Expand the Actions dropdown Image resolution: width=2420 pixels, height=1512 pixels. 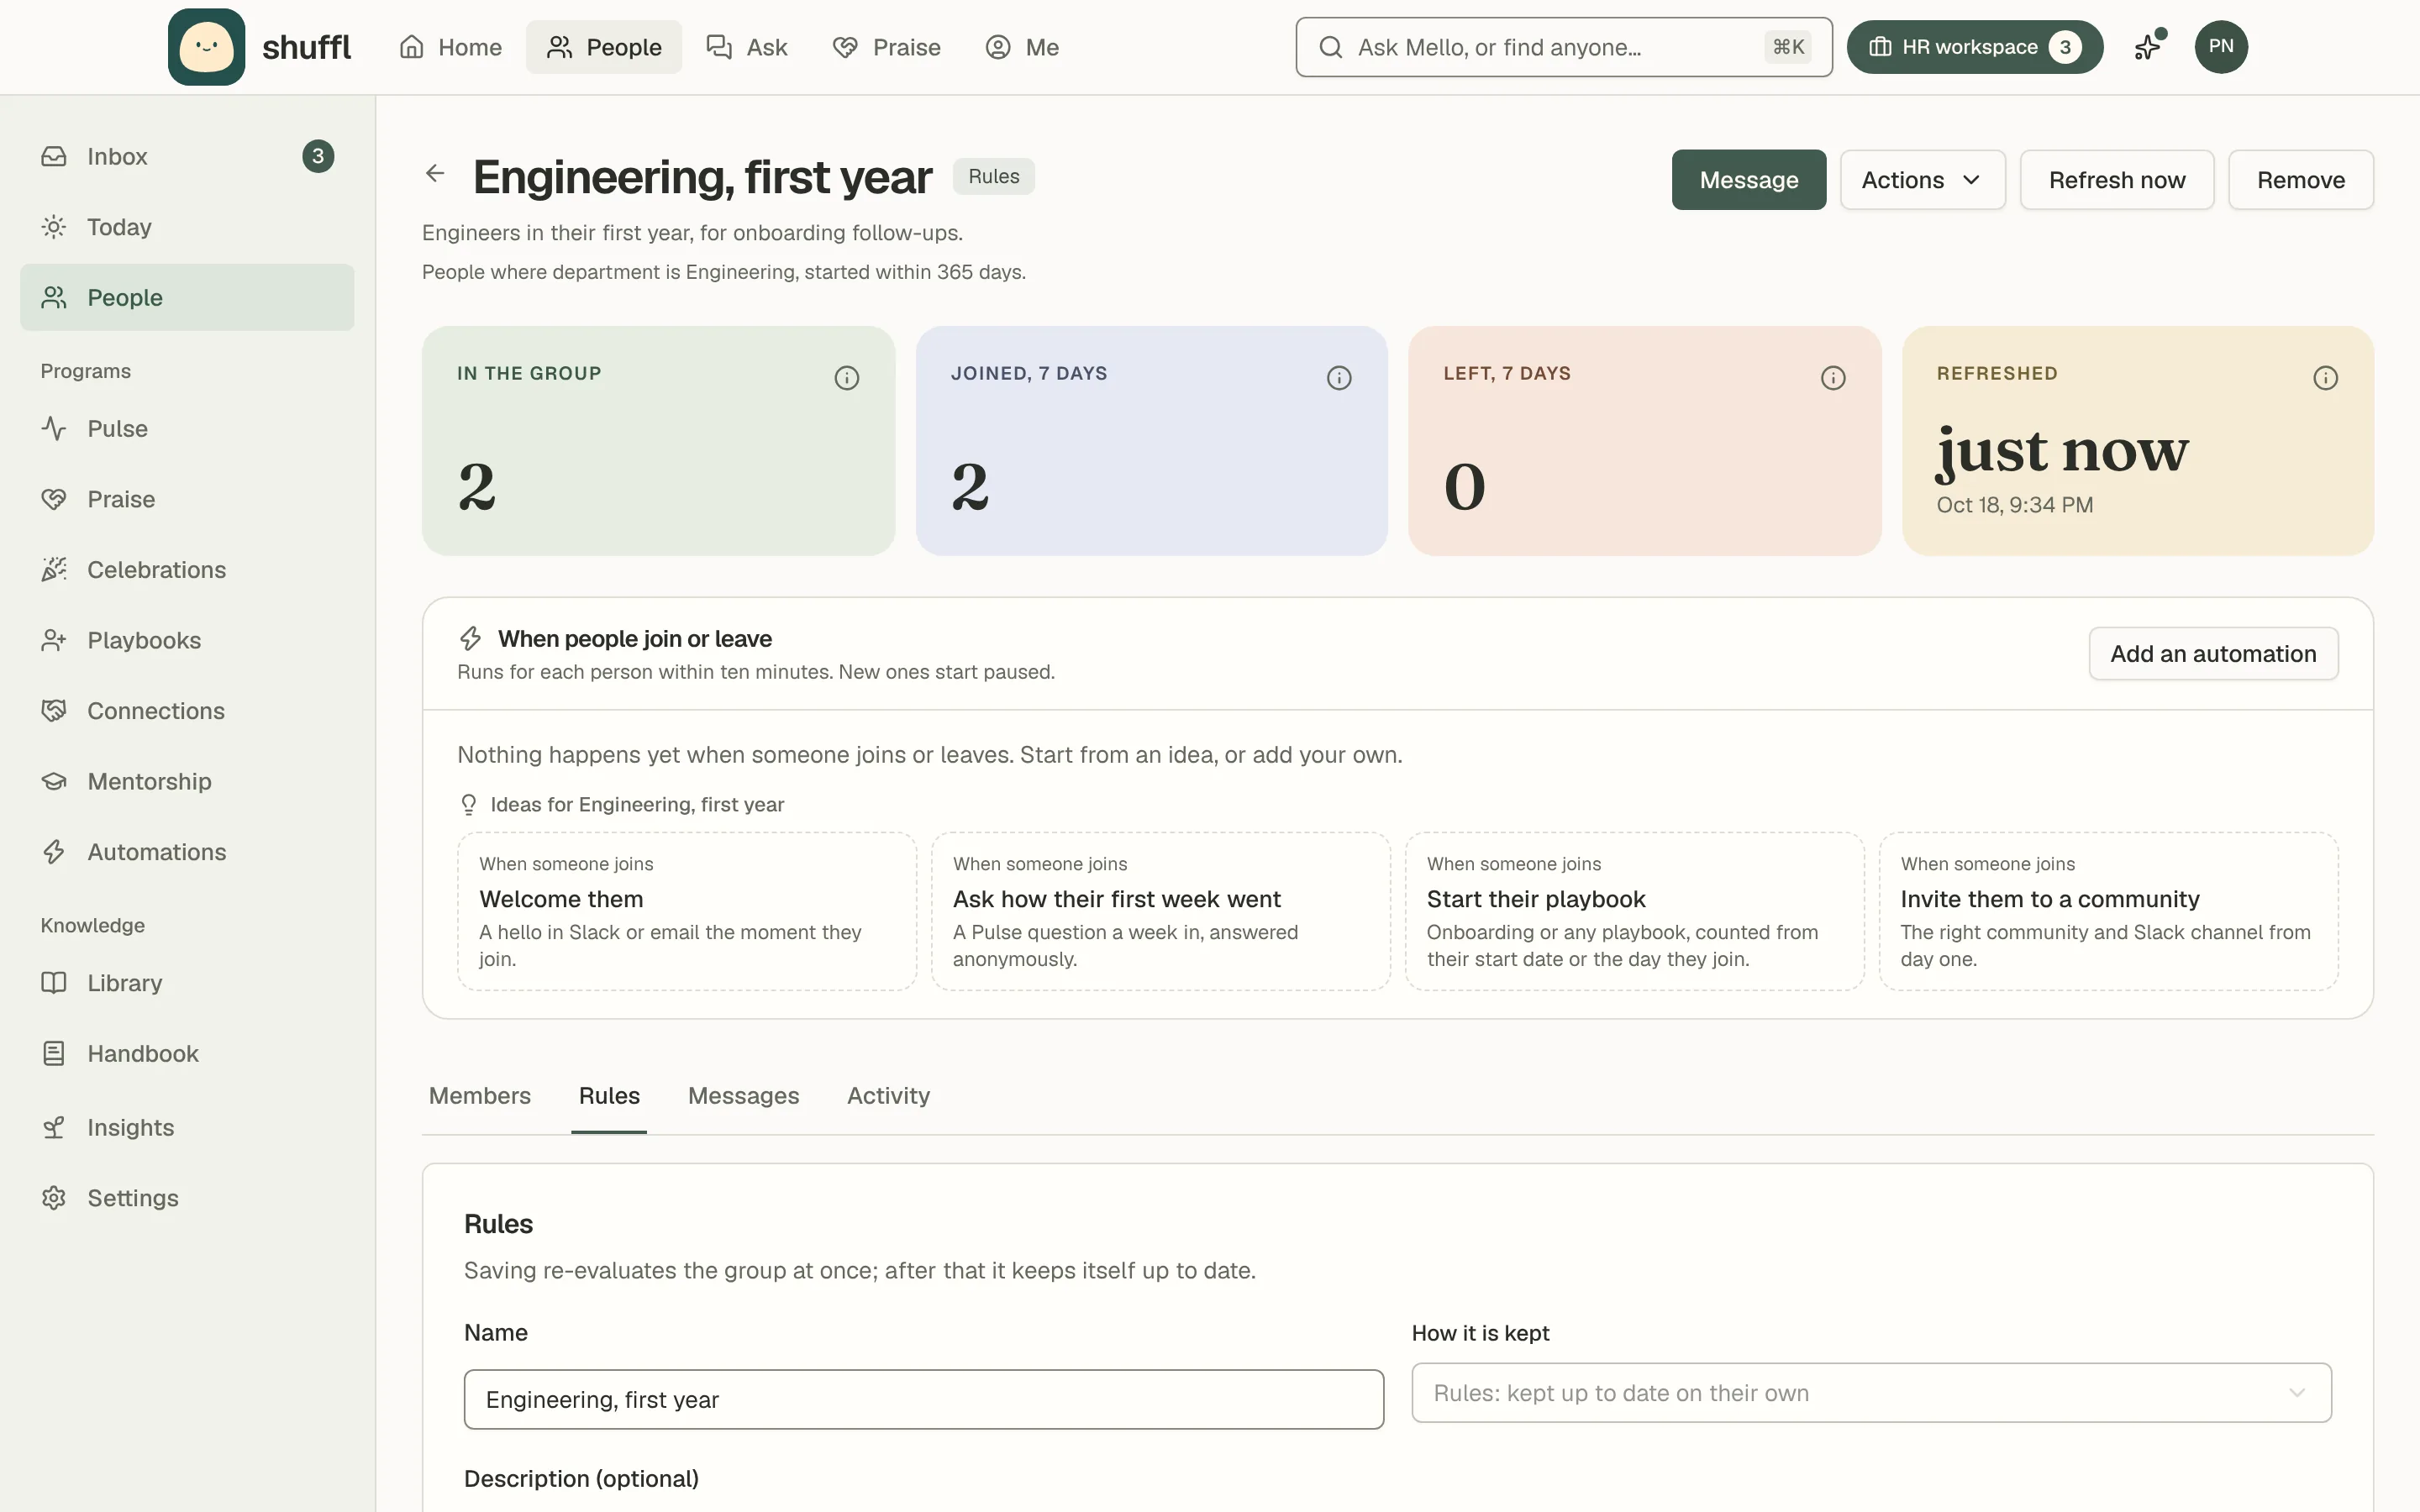pos(1922,180)
